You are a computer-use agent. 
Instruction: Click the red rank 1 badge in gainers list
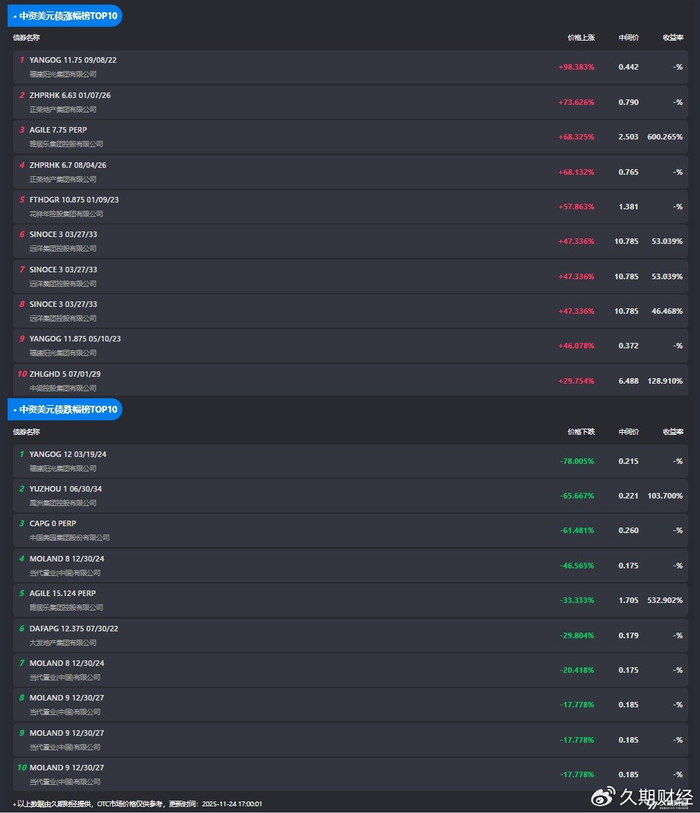pyautogui.click(x=22, y=60)
